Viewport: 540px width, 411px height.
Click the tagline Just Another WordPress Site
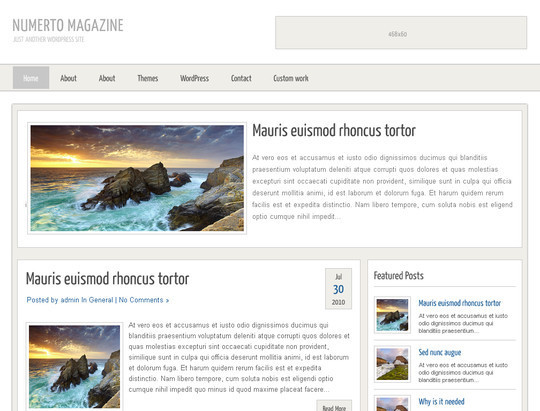click(x=49, y=39)
